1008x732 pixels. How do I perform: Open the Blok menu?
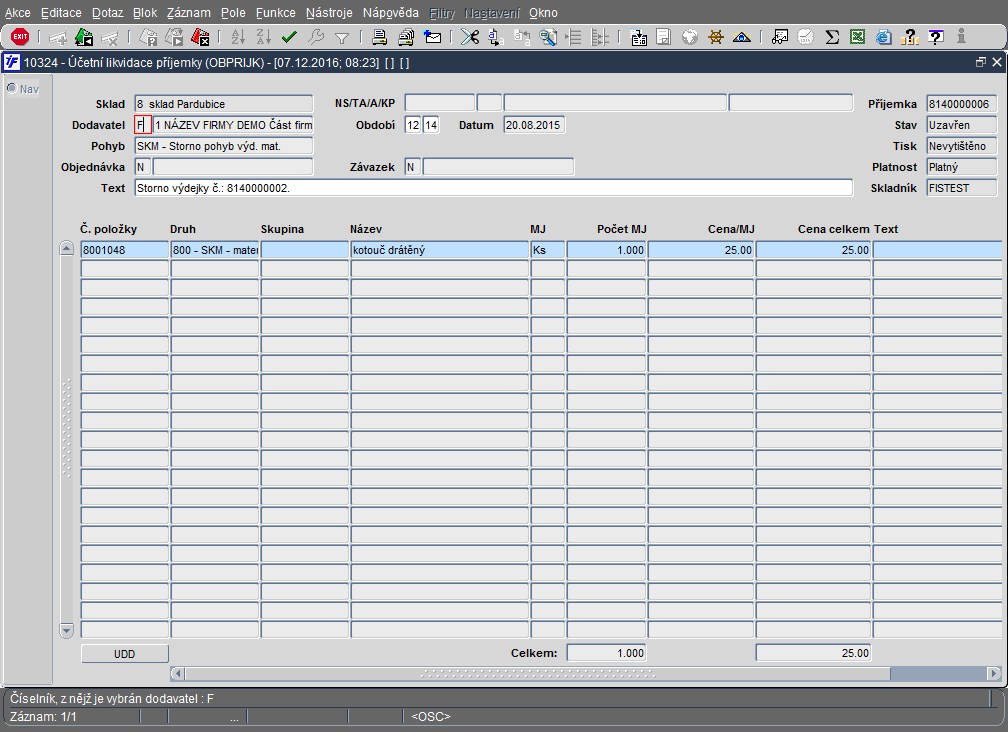145,13
